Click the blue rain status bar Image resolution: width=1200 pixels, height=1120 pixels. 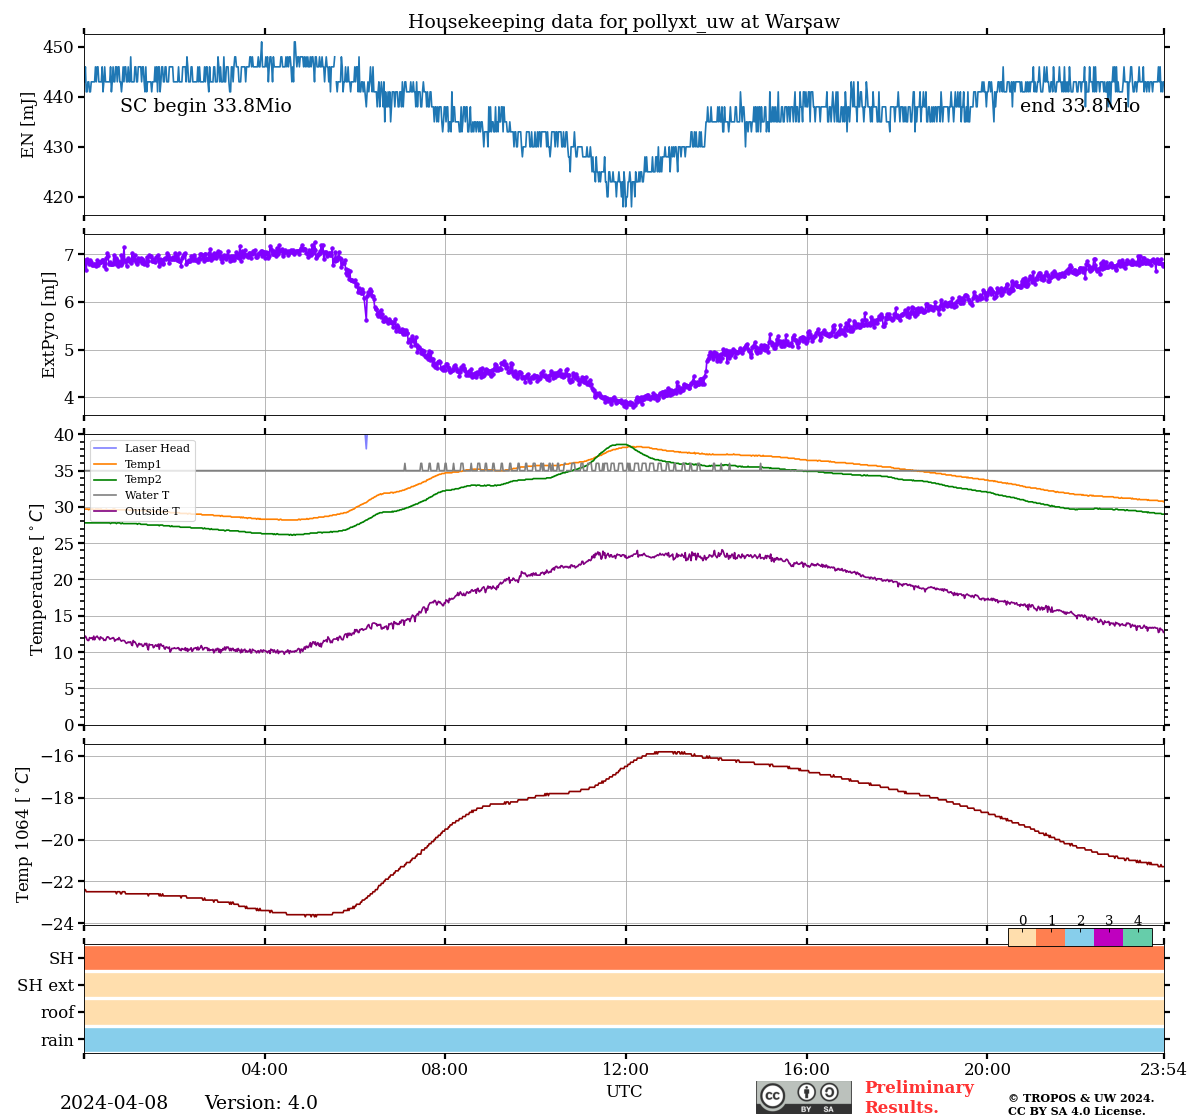pos(624,1039)
